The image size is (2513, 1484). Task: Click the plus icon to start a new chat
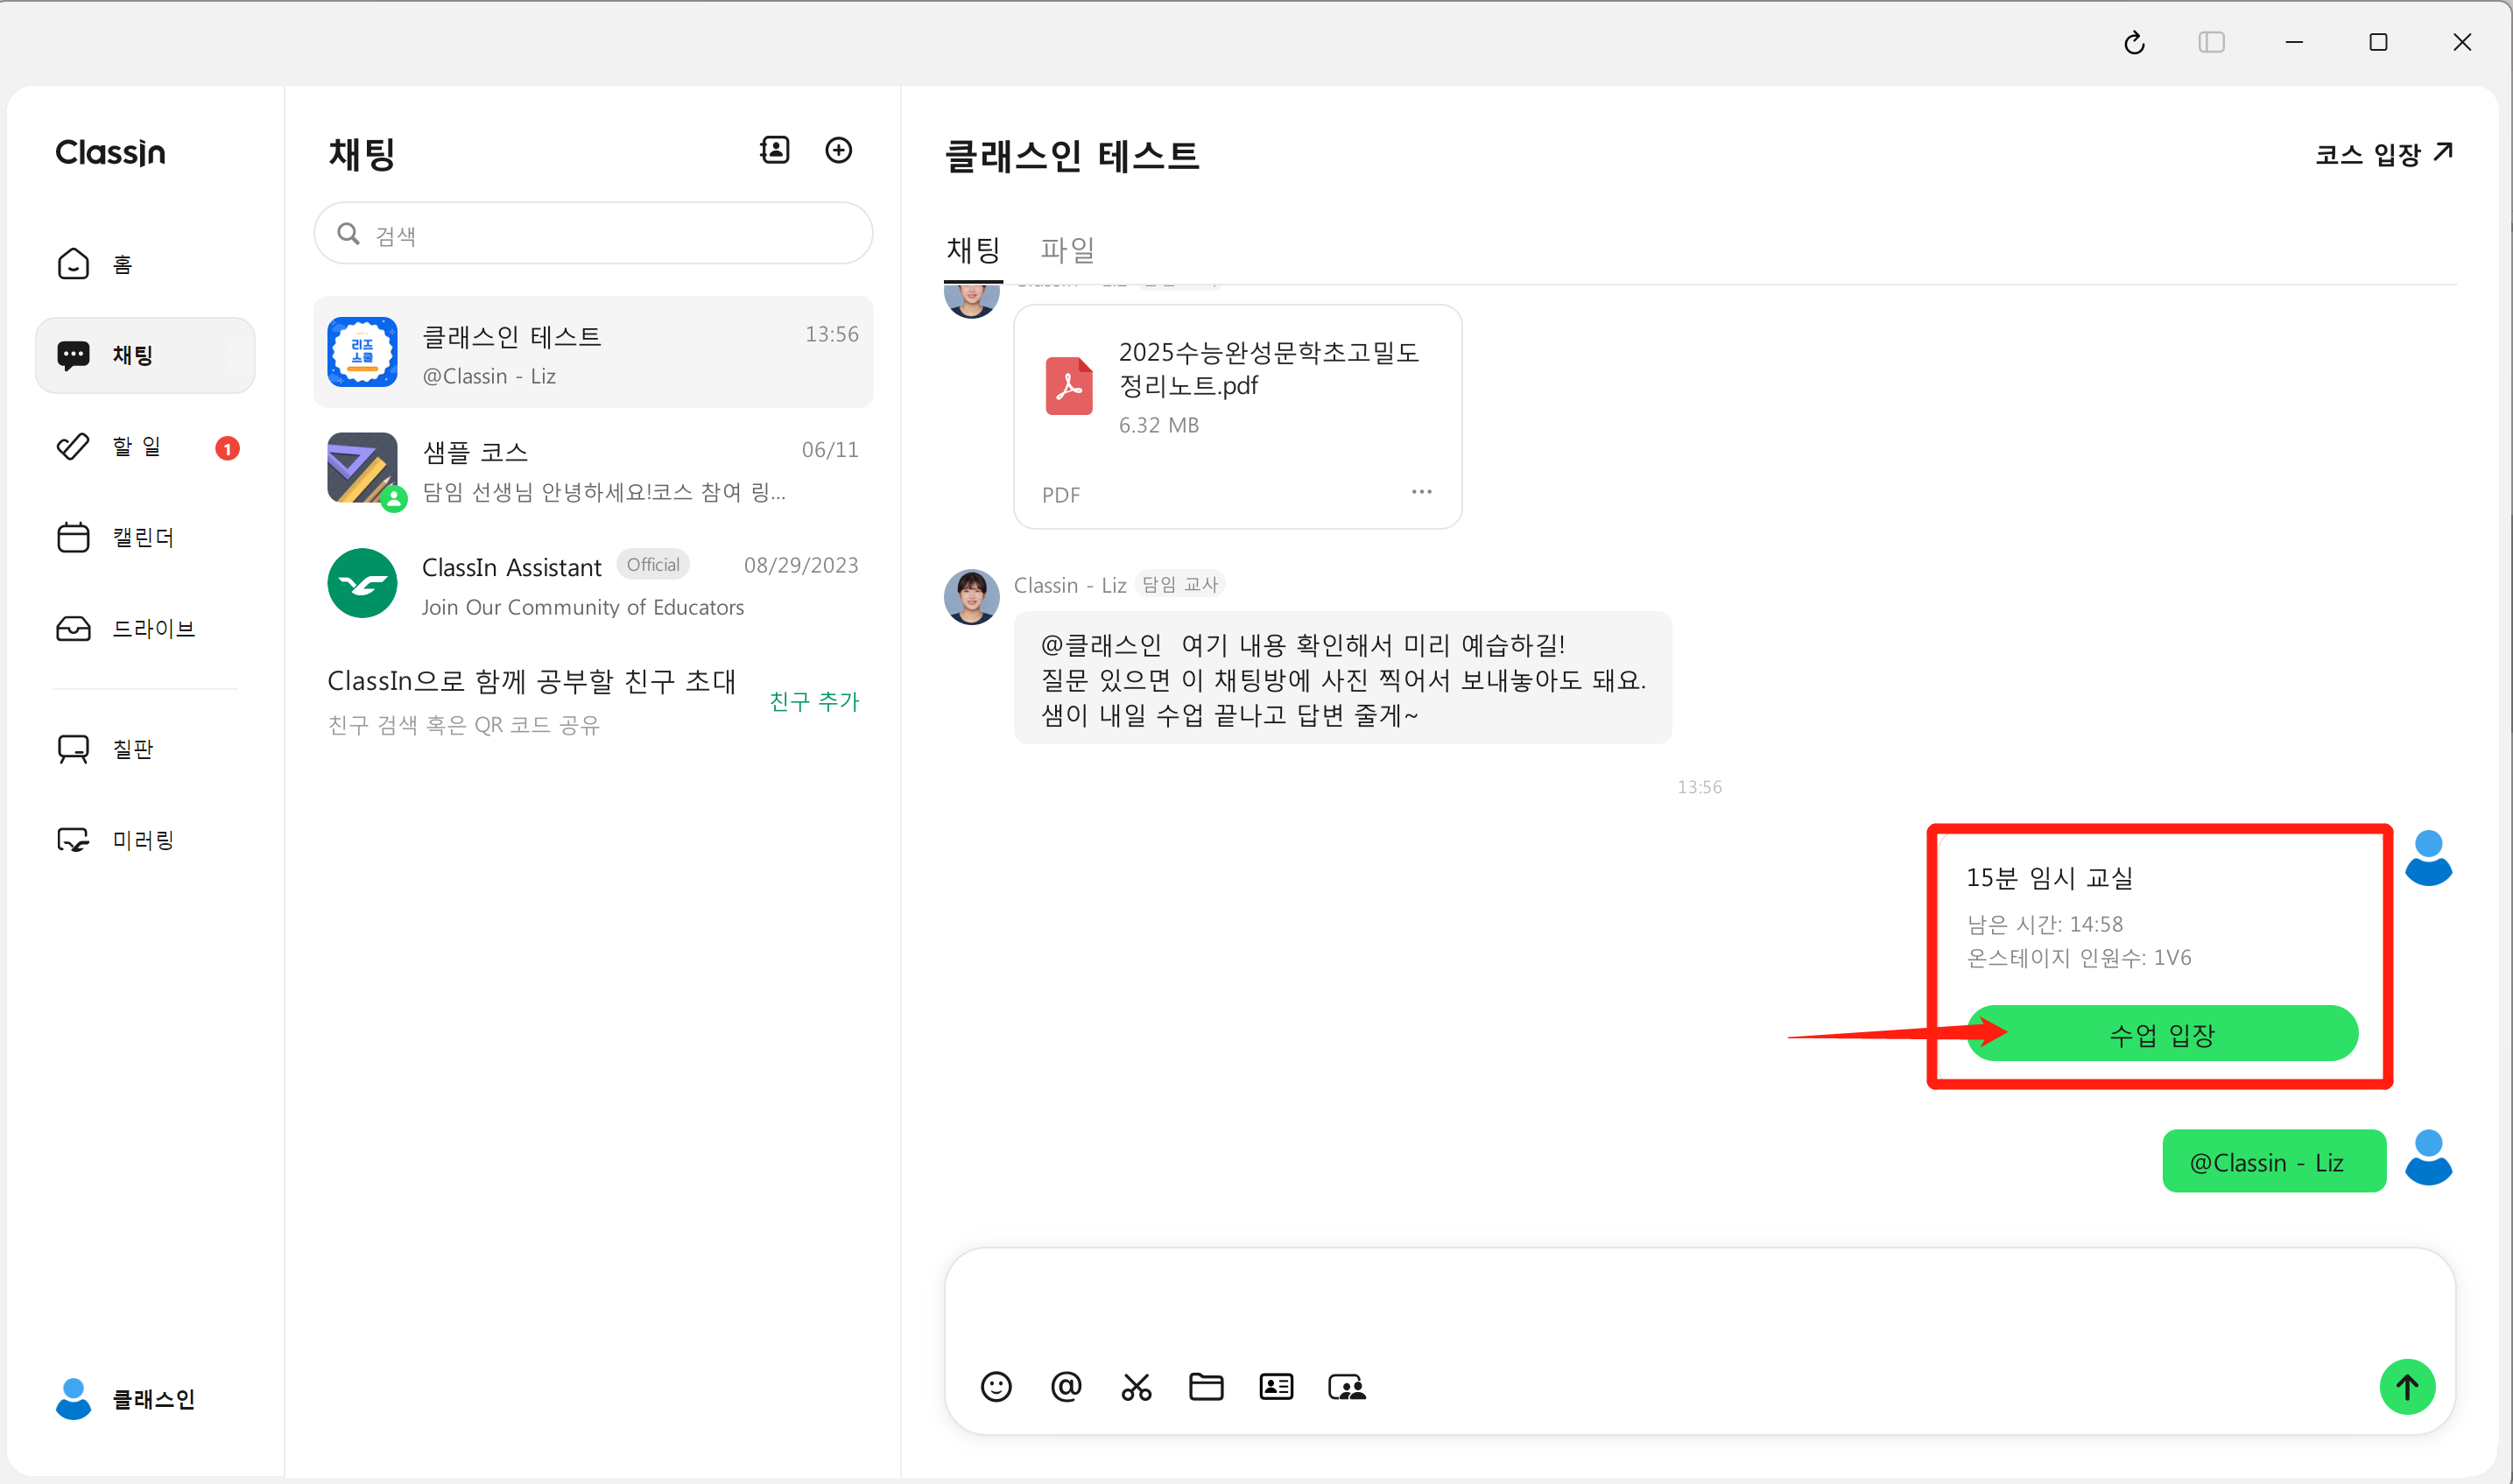point(839,150)
